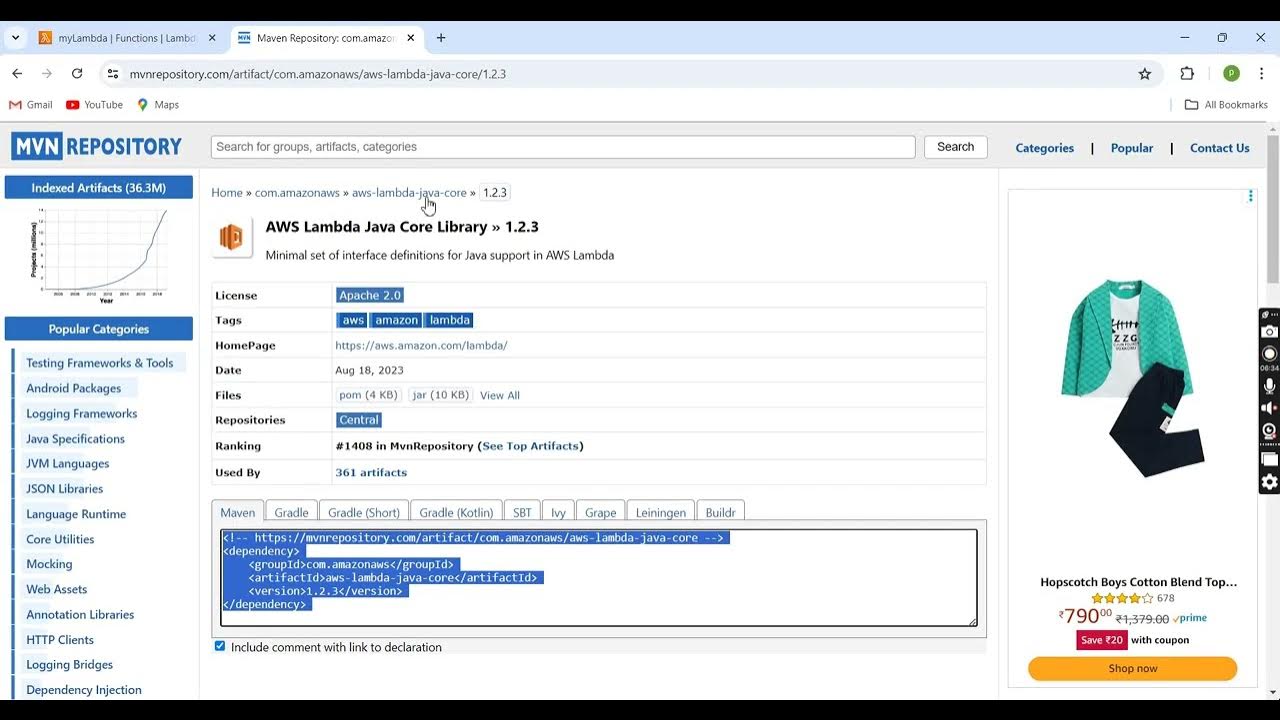Download the pom (4 KB) file
This screenshot has width=1280, height=720.
coord(369,395)
